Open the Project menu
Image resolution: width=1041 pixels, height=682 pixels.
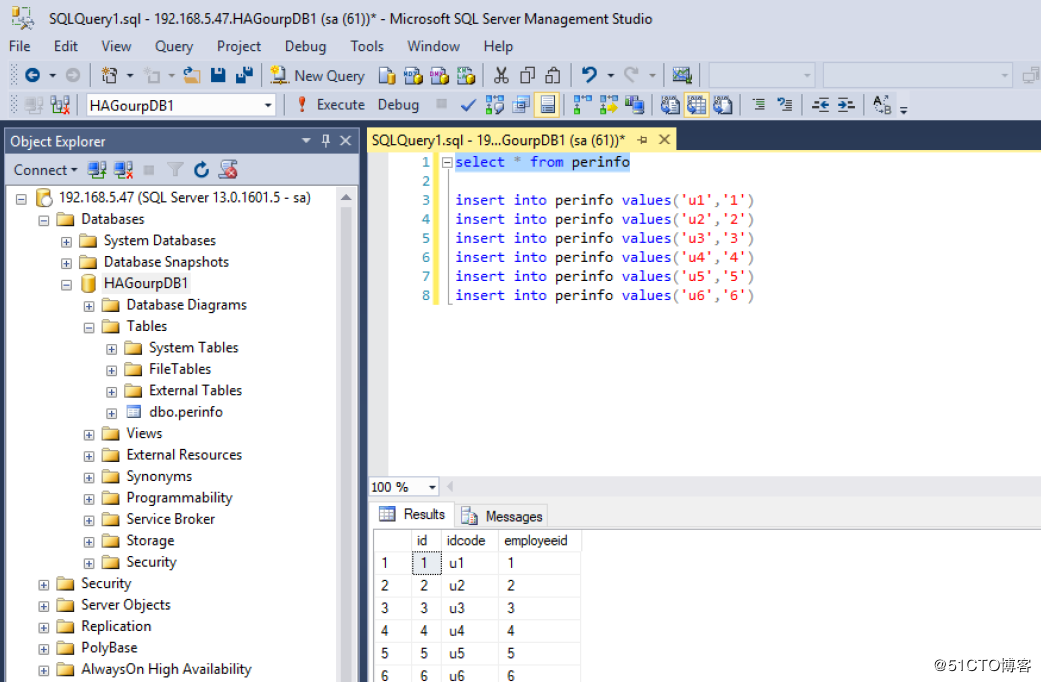point(239,46)
